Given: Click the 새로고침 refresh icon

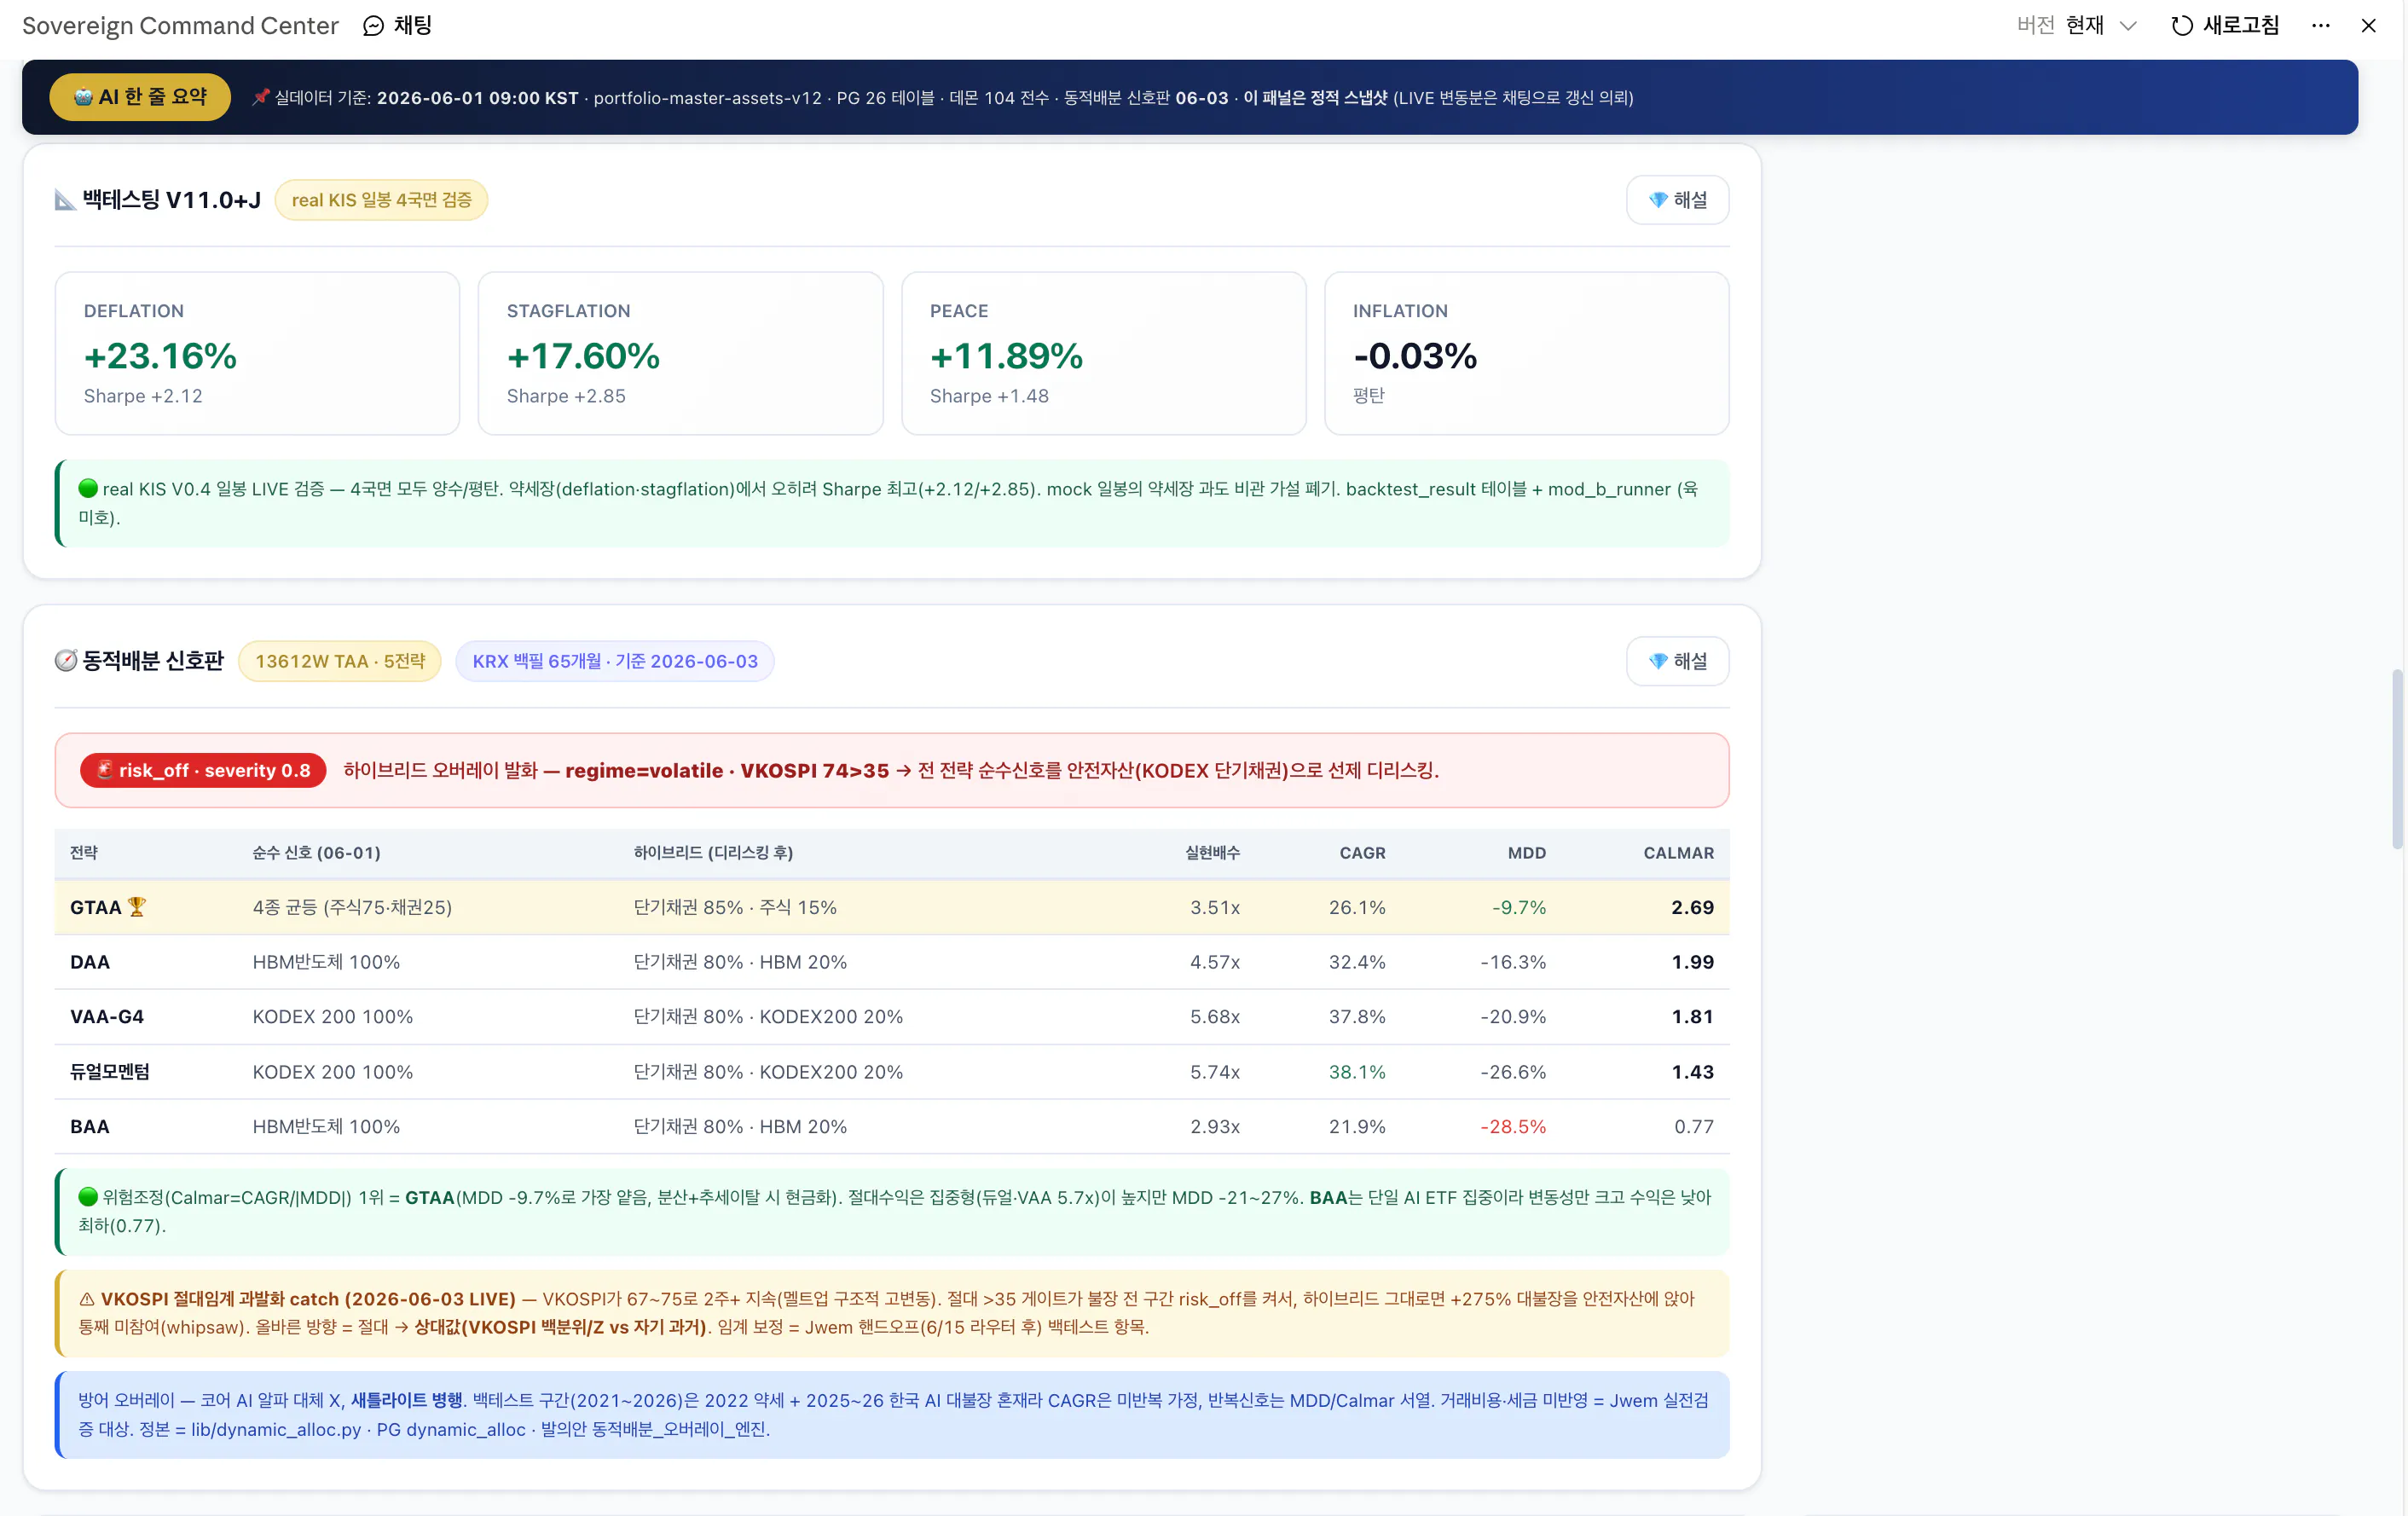Looking at the screenshot, I should 2182,26.
